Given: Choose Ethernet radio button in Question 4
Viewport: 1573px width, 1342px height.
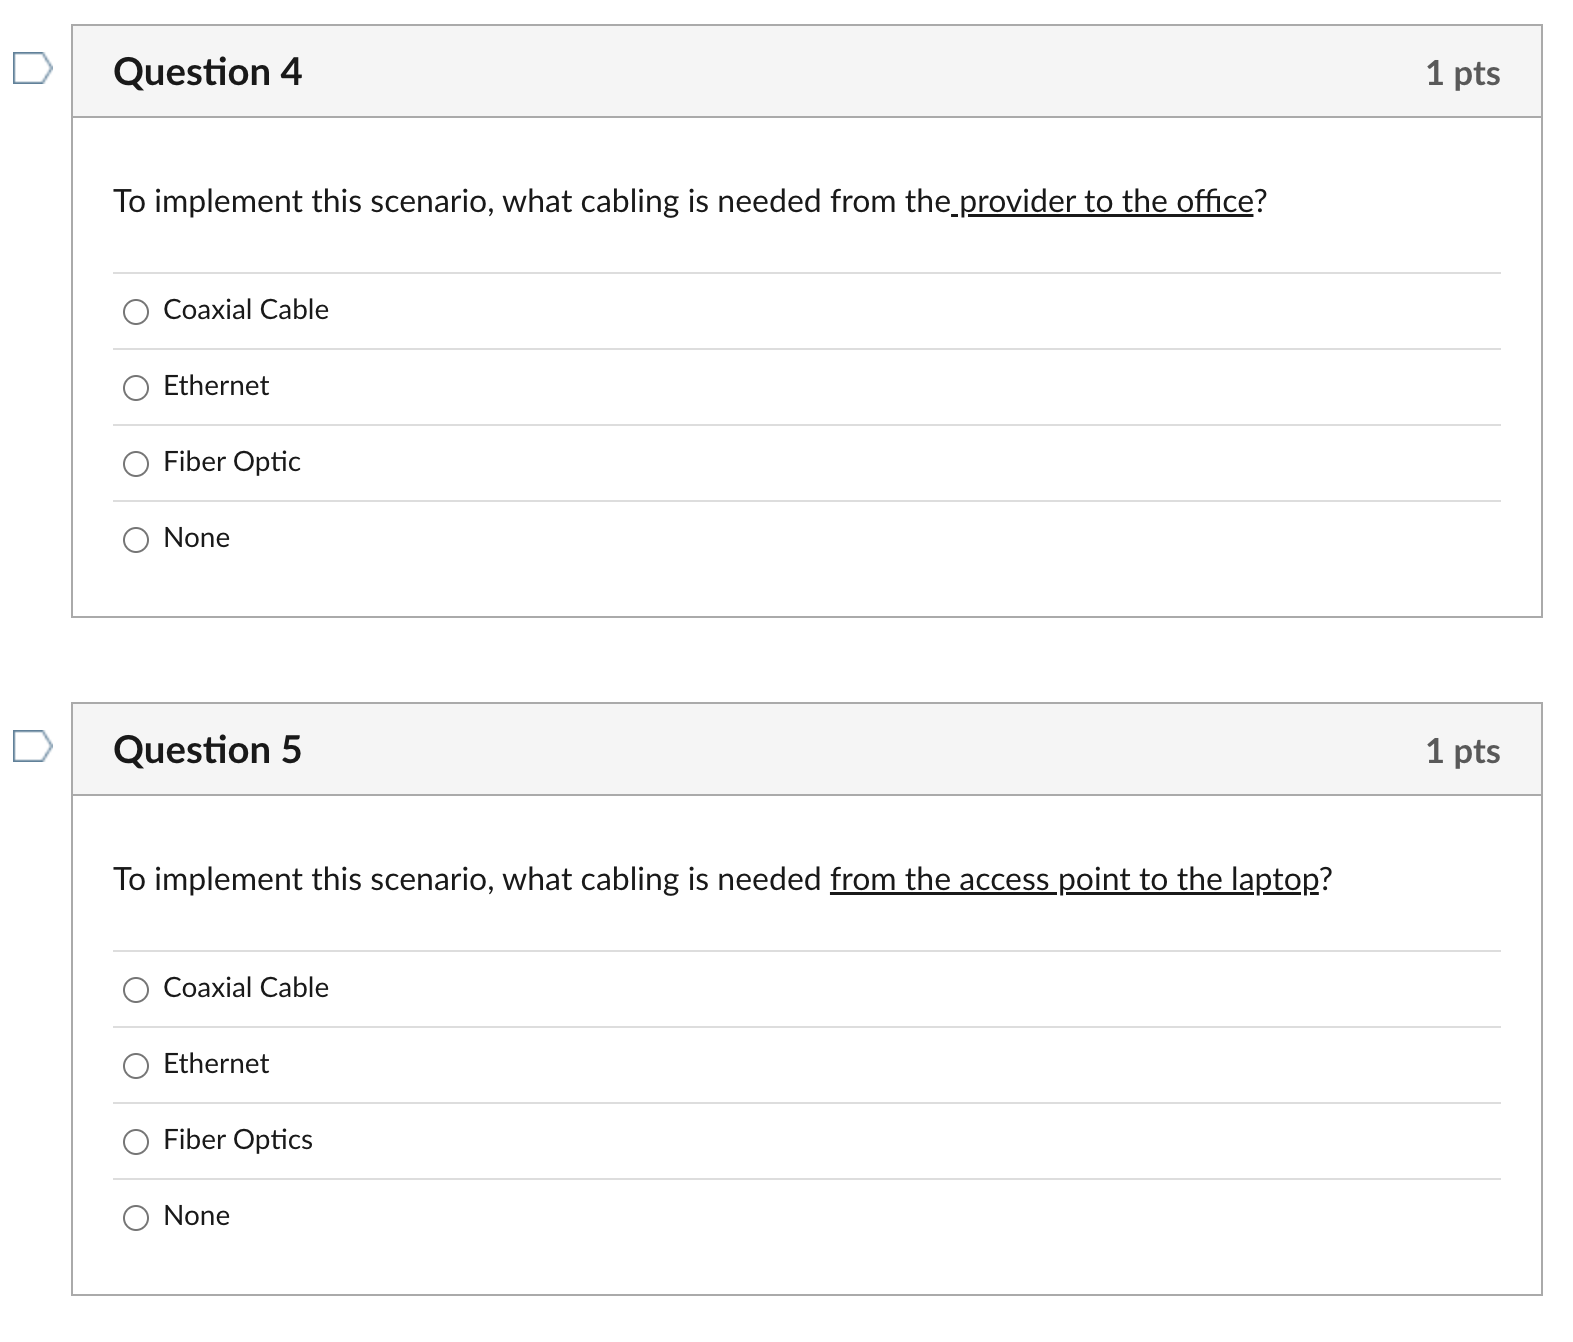Looking at the screenshot, I should click(136, 388).
